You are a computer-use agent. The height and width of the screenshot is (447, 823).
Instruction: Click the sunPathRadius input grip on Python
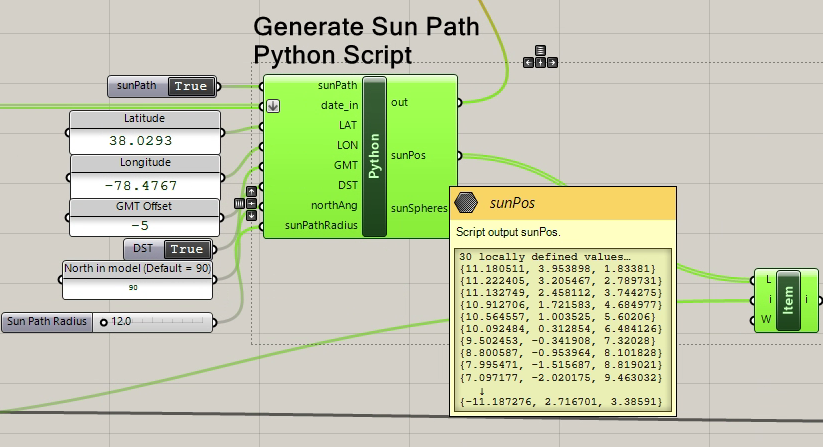tap(261, 227)
